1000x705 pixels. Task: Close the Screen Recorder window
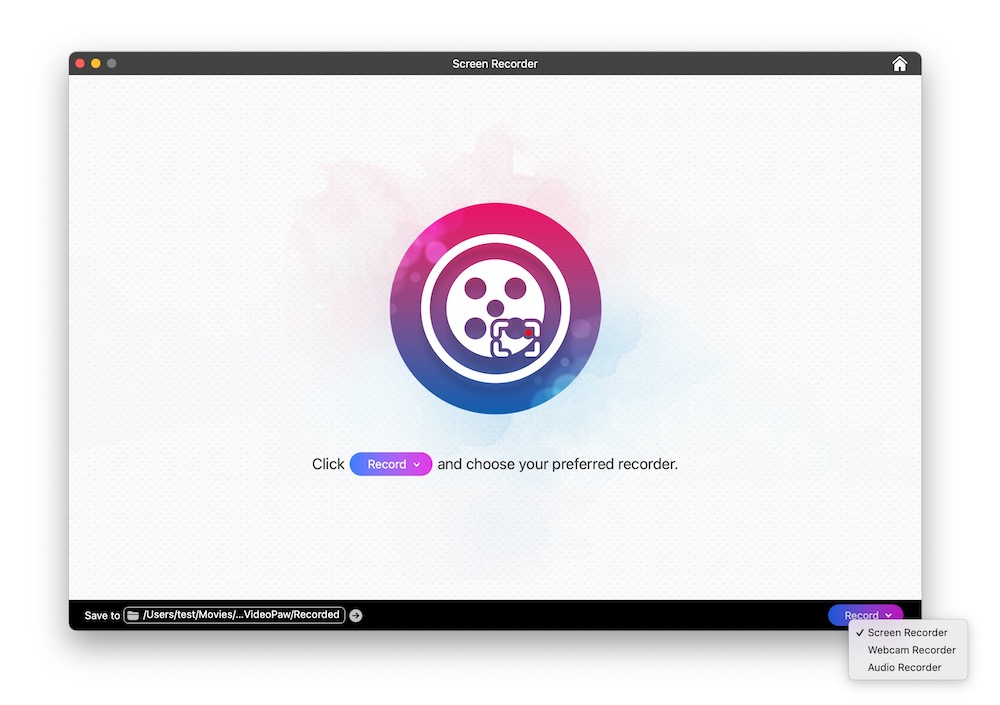tap(80, 64)
